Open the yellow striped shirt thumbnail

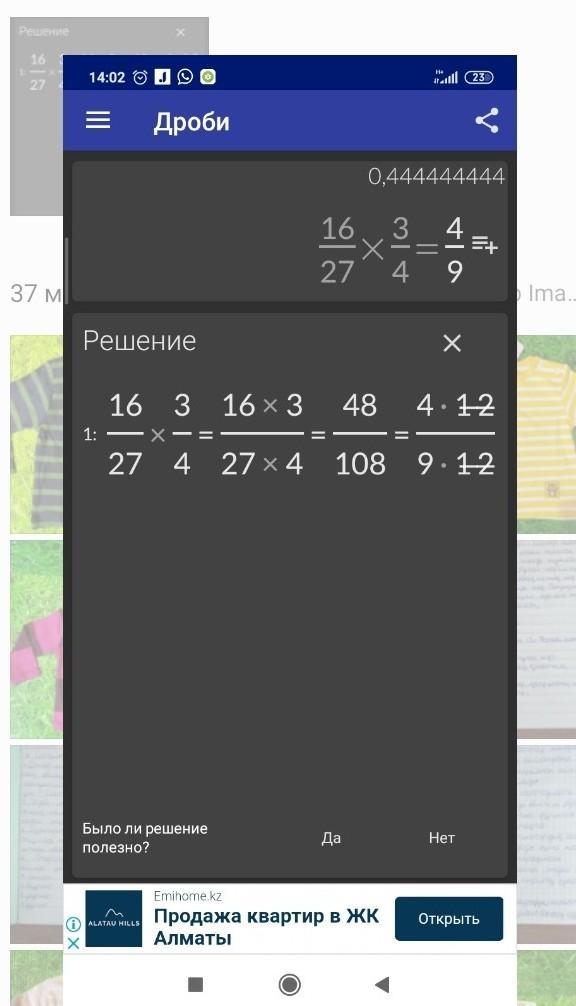(x=546, y=434)
